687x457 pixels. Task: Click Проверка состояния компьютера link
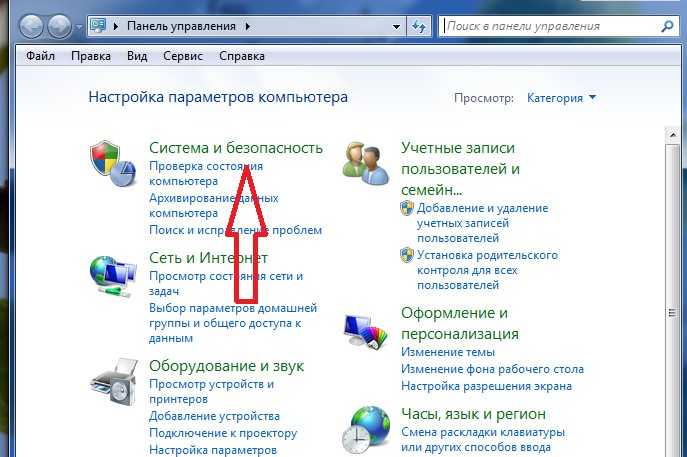(206, 174)
